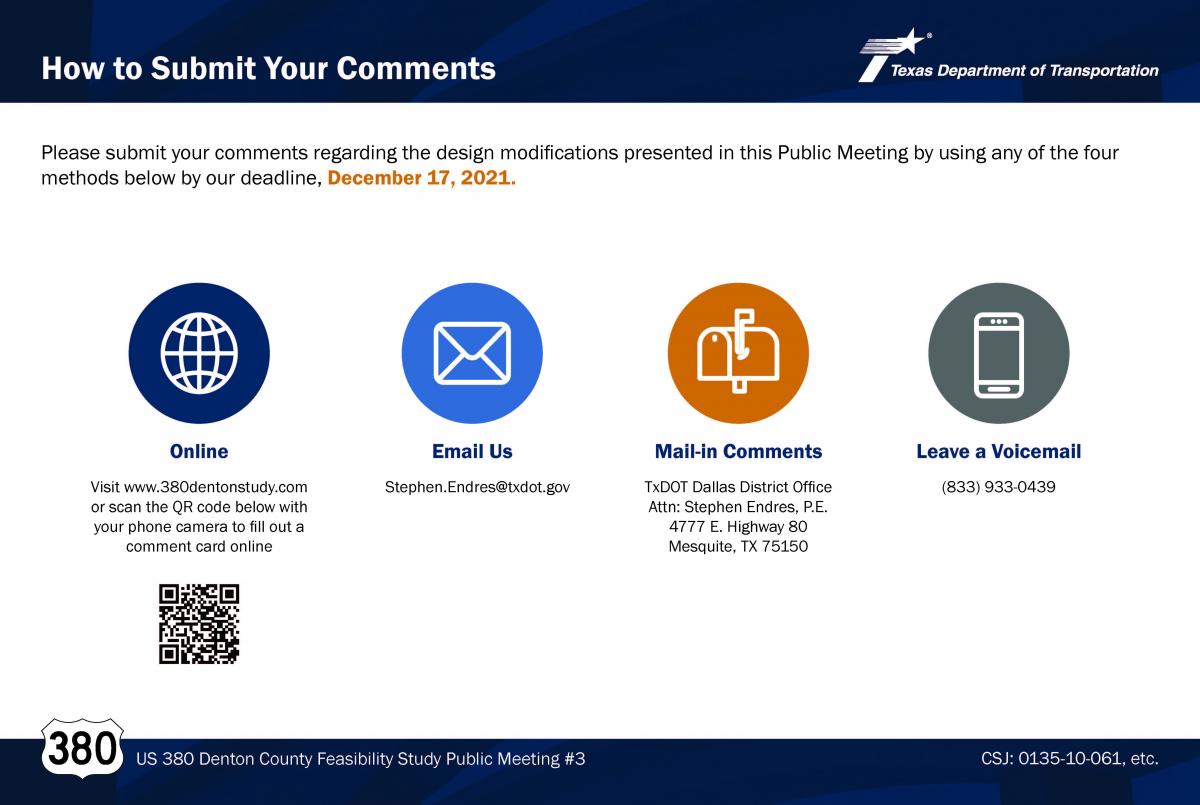Click the Mesquite, TX 75150 line

pos(738,546)
